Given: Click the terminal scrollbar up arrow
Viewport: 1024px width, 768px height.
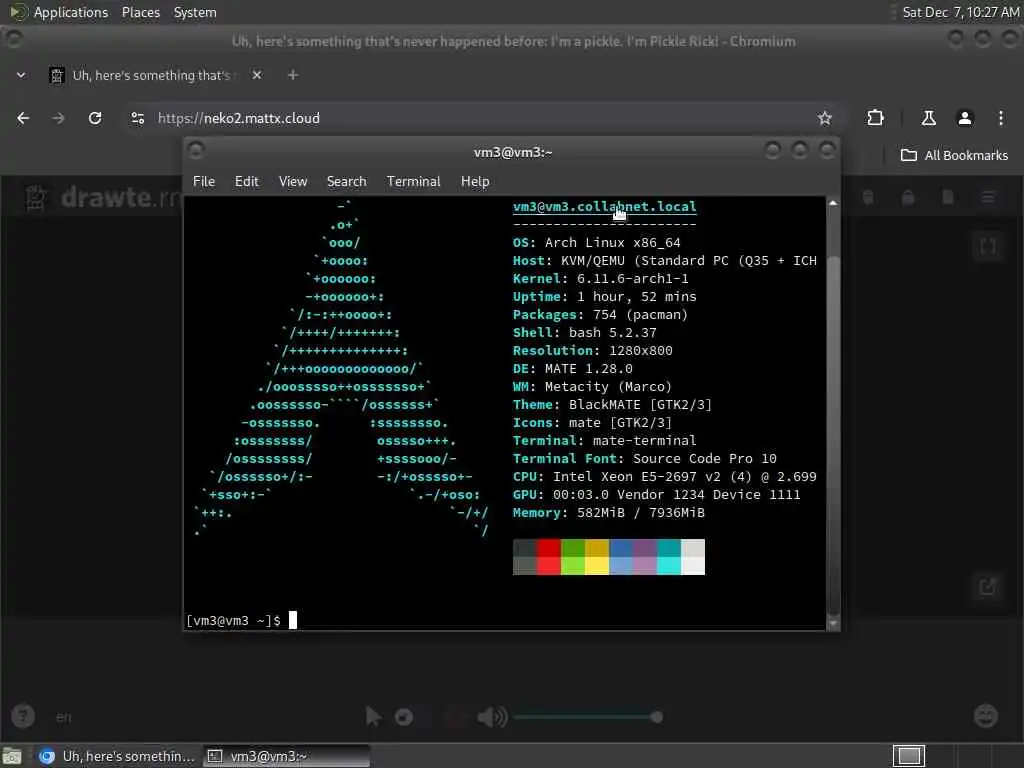Looking at the screenshot, I should [833, 203].
